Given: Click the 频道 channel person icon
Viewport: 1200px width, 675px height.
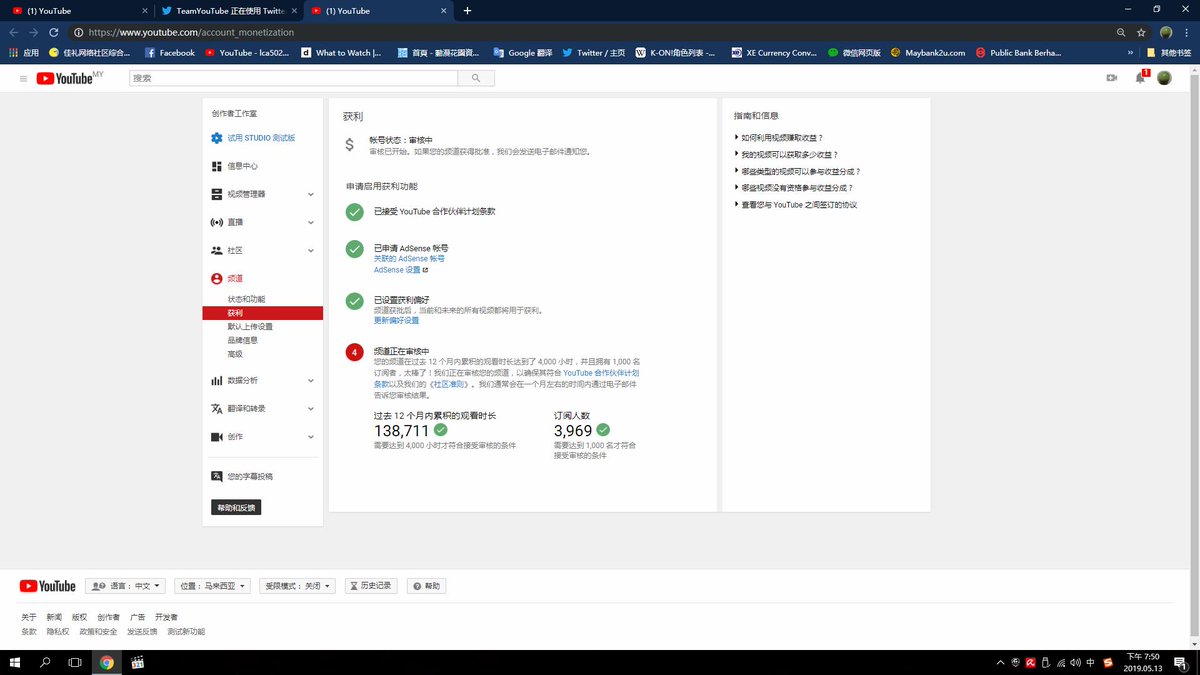Looking at the screenshot, I should pyautogui.click(x=217, y=278).
